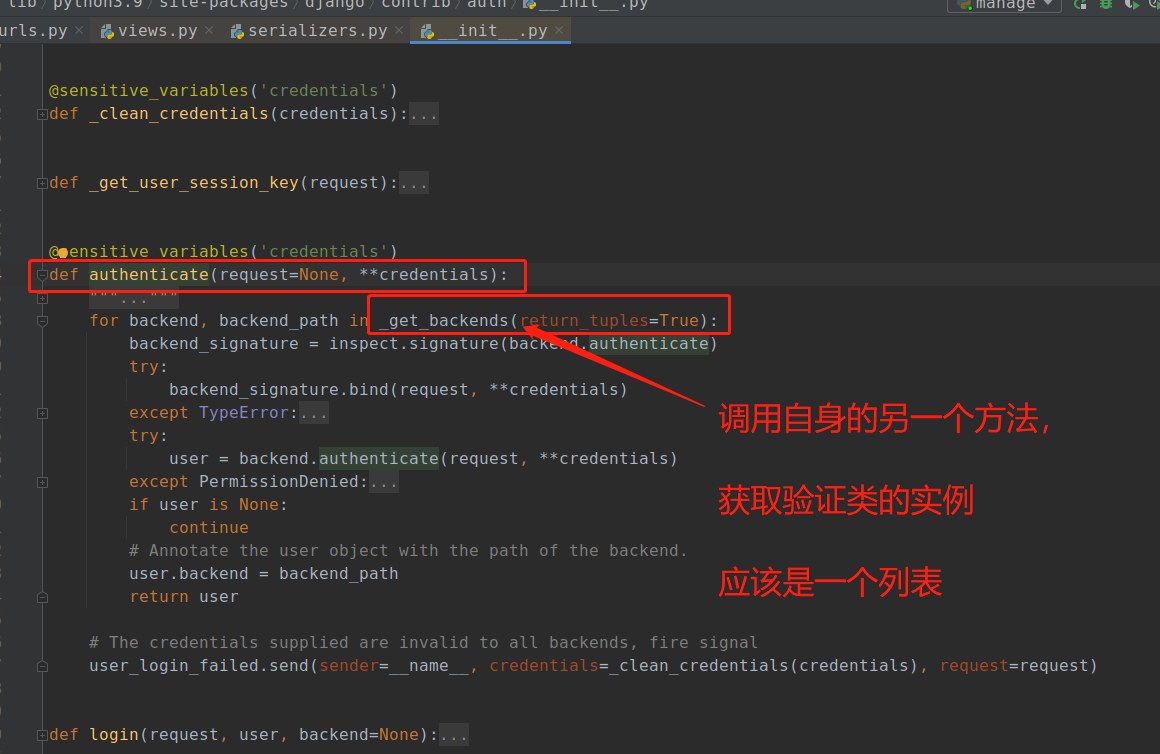The image size is (1160, 754).
Task: Expand the folded _get_user_session_key function
Action: [42, 183]
